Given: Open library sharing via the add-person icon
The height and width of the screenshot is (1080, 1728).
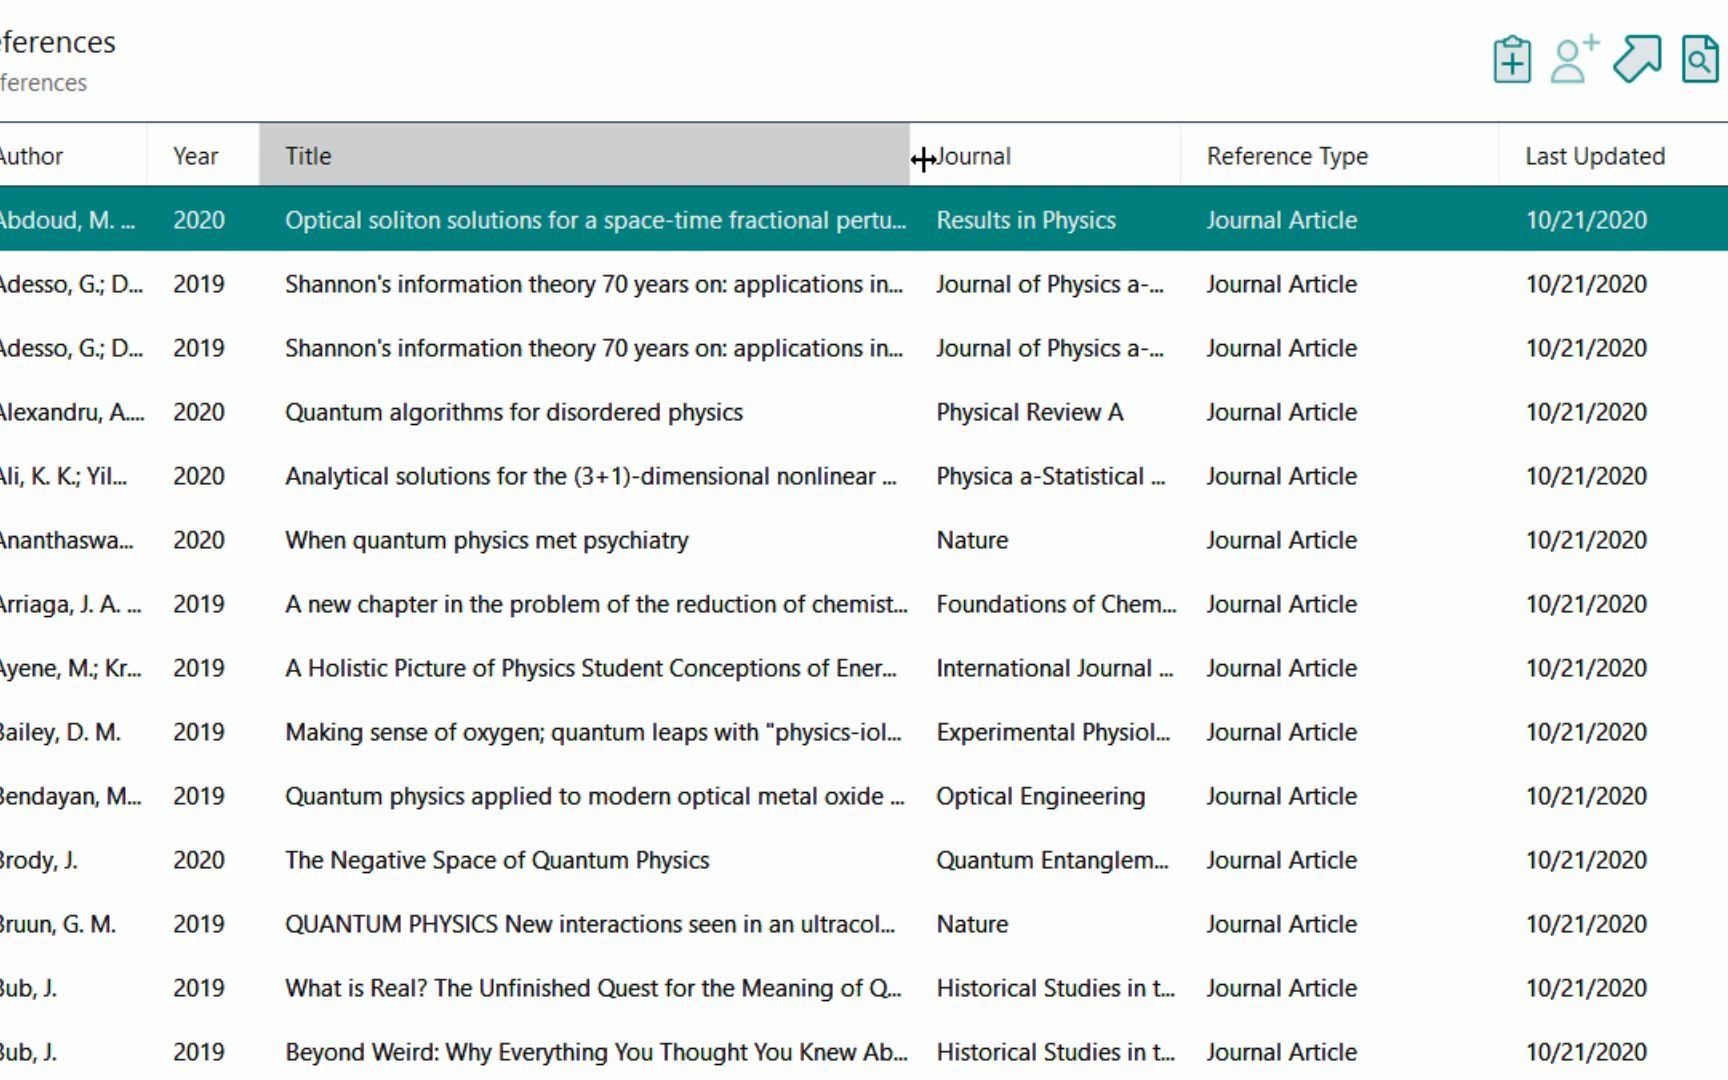Looking at the screenshot, I should pyautogui.click(x=1571, y=60).
